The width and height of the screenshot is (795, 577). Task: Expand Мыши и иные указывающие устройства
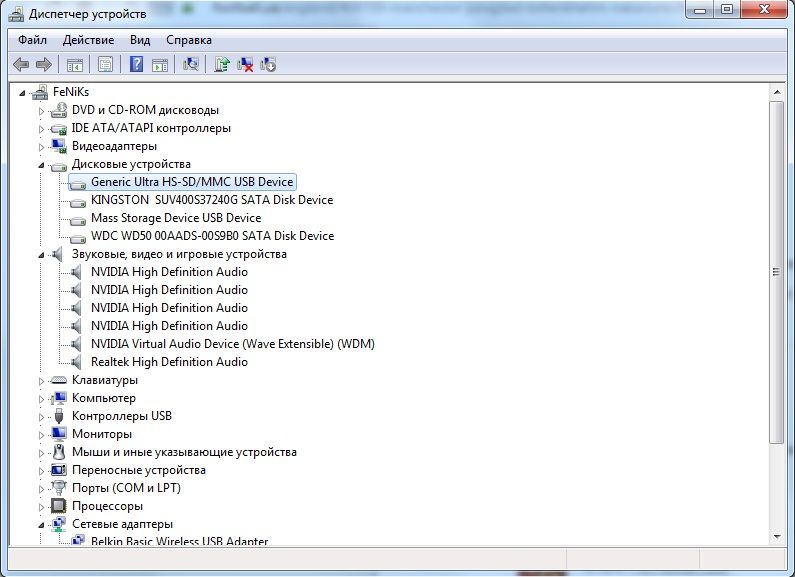(x=42, y=453)
